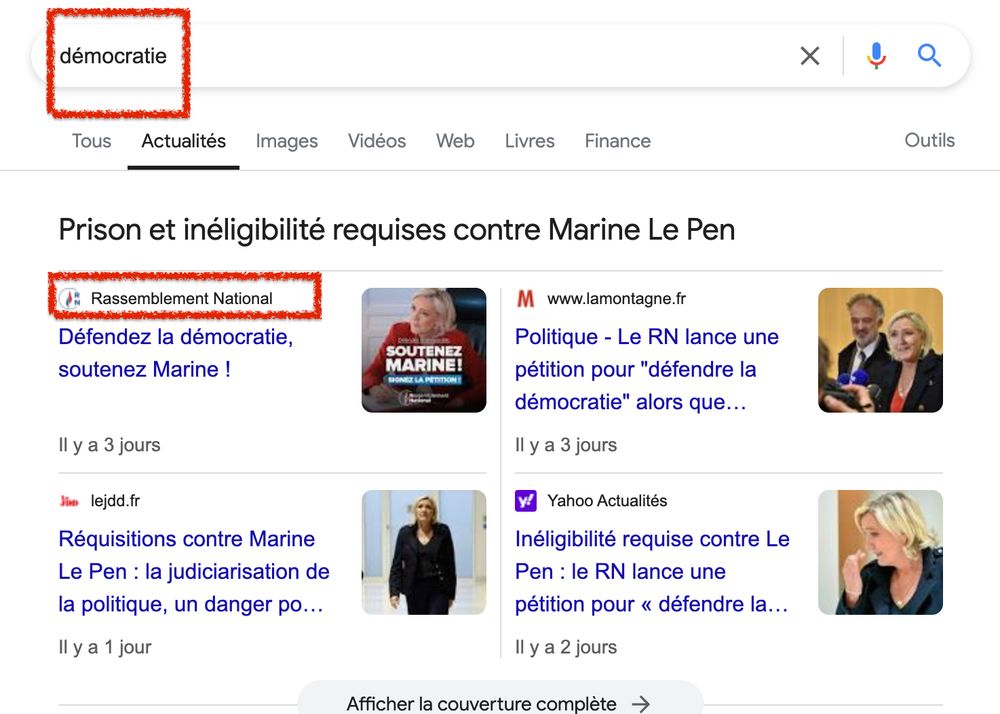Switch to the Images tab
The height and width of the screenshot is (714, 1000).
coord(287,141)
